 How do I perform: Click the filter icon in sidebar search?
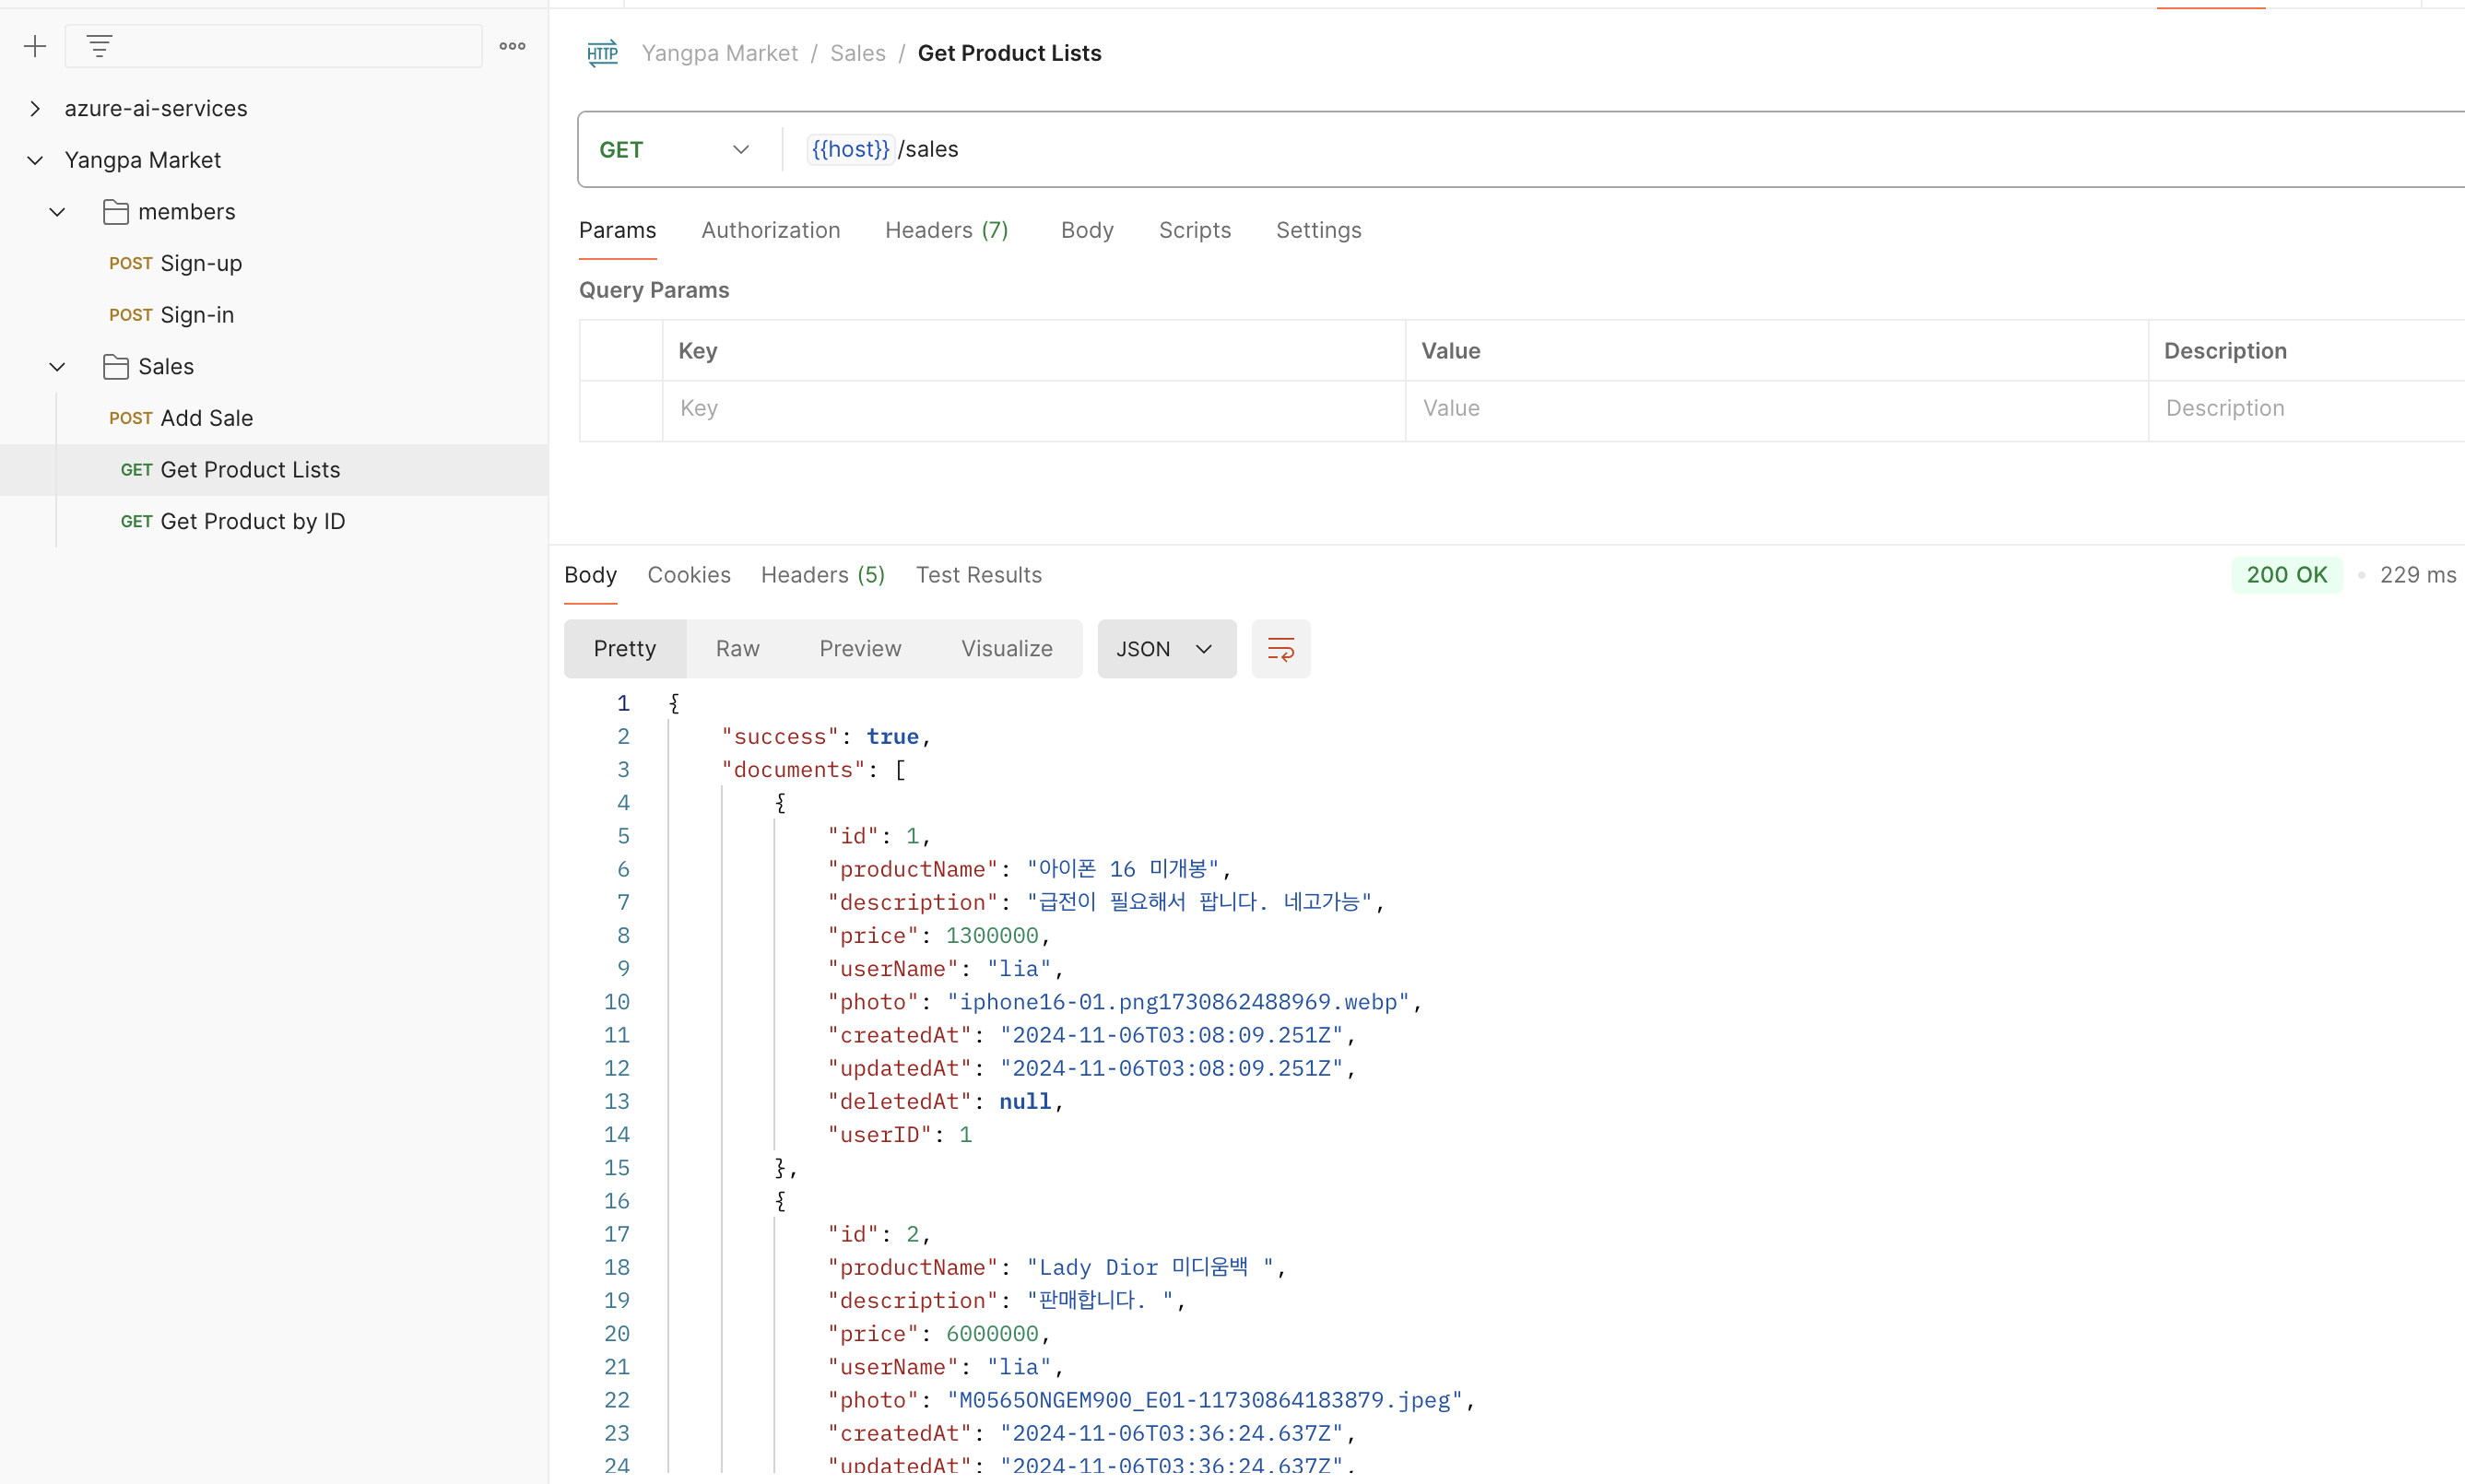click(x=99, y=46)
